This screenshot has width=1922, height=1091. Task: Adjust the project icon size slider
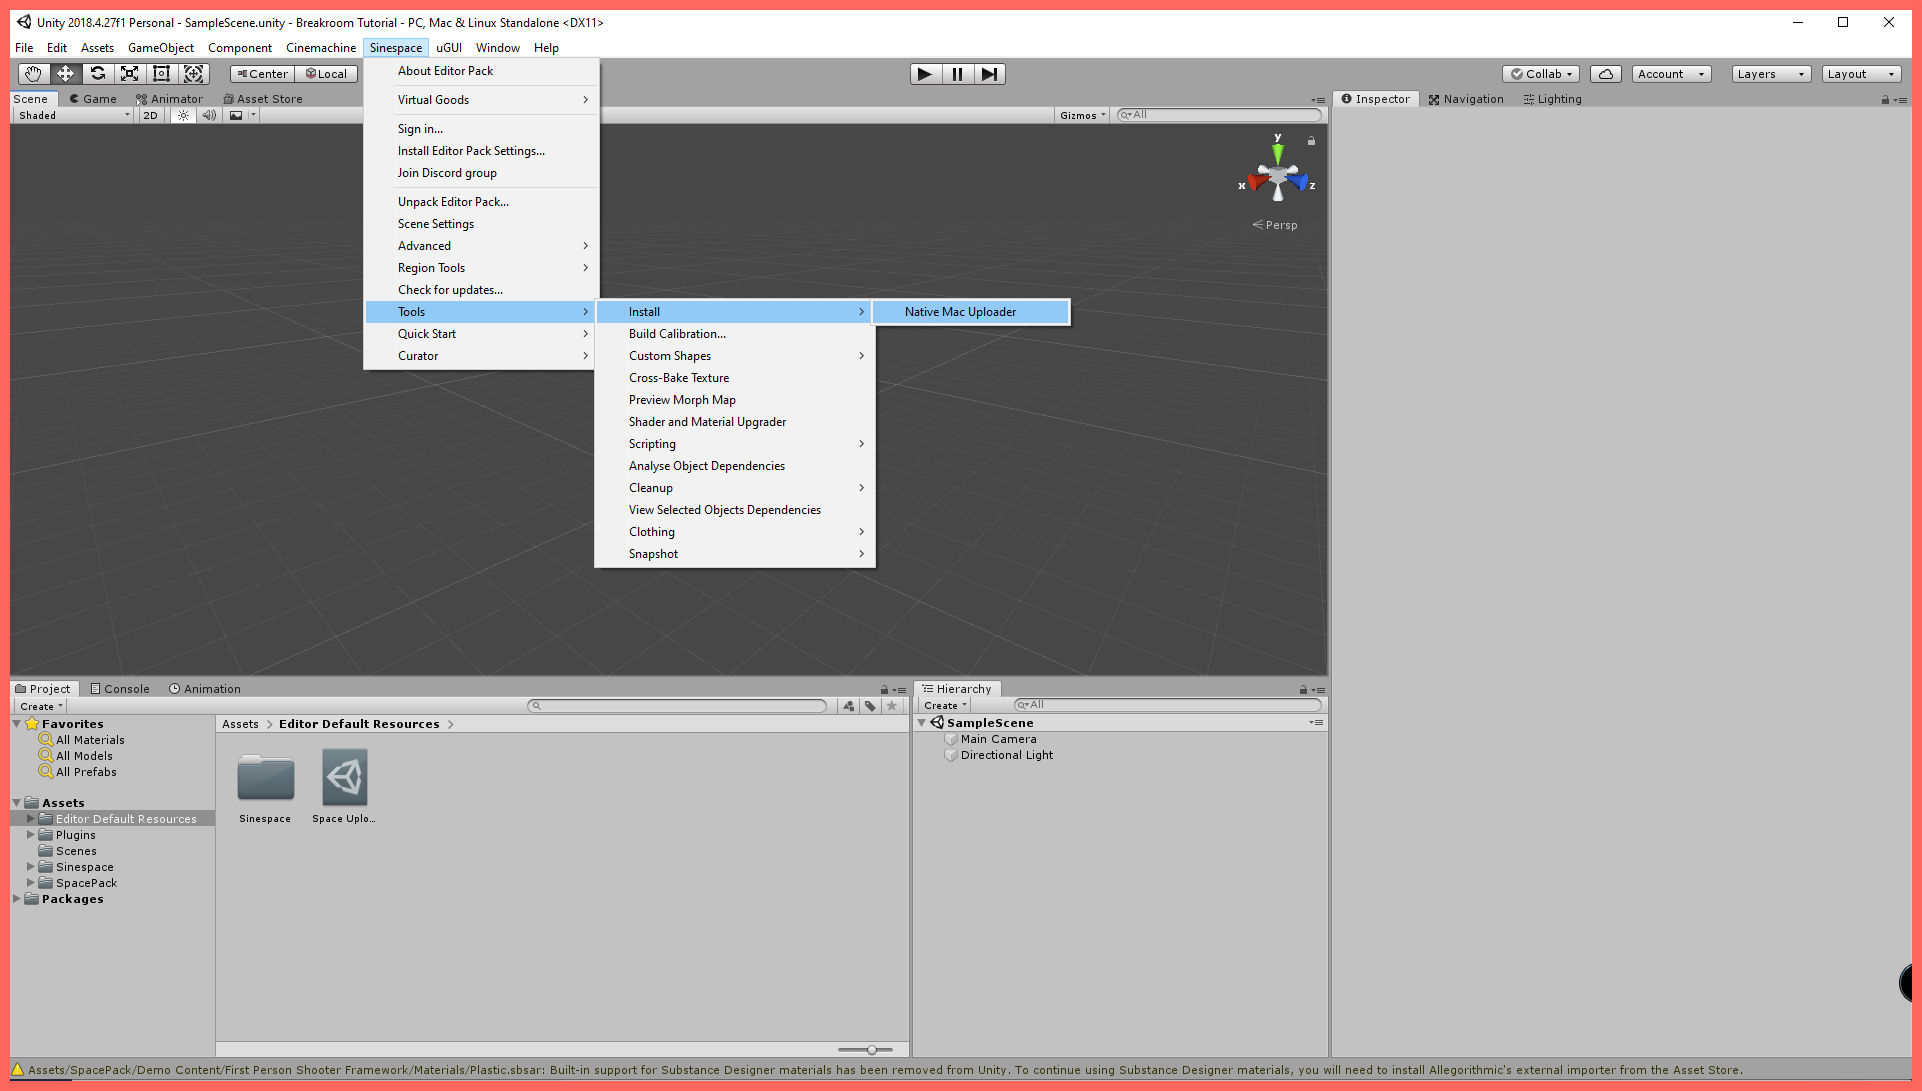point(871,1050)
